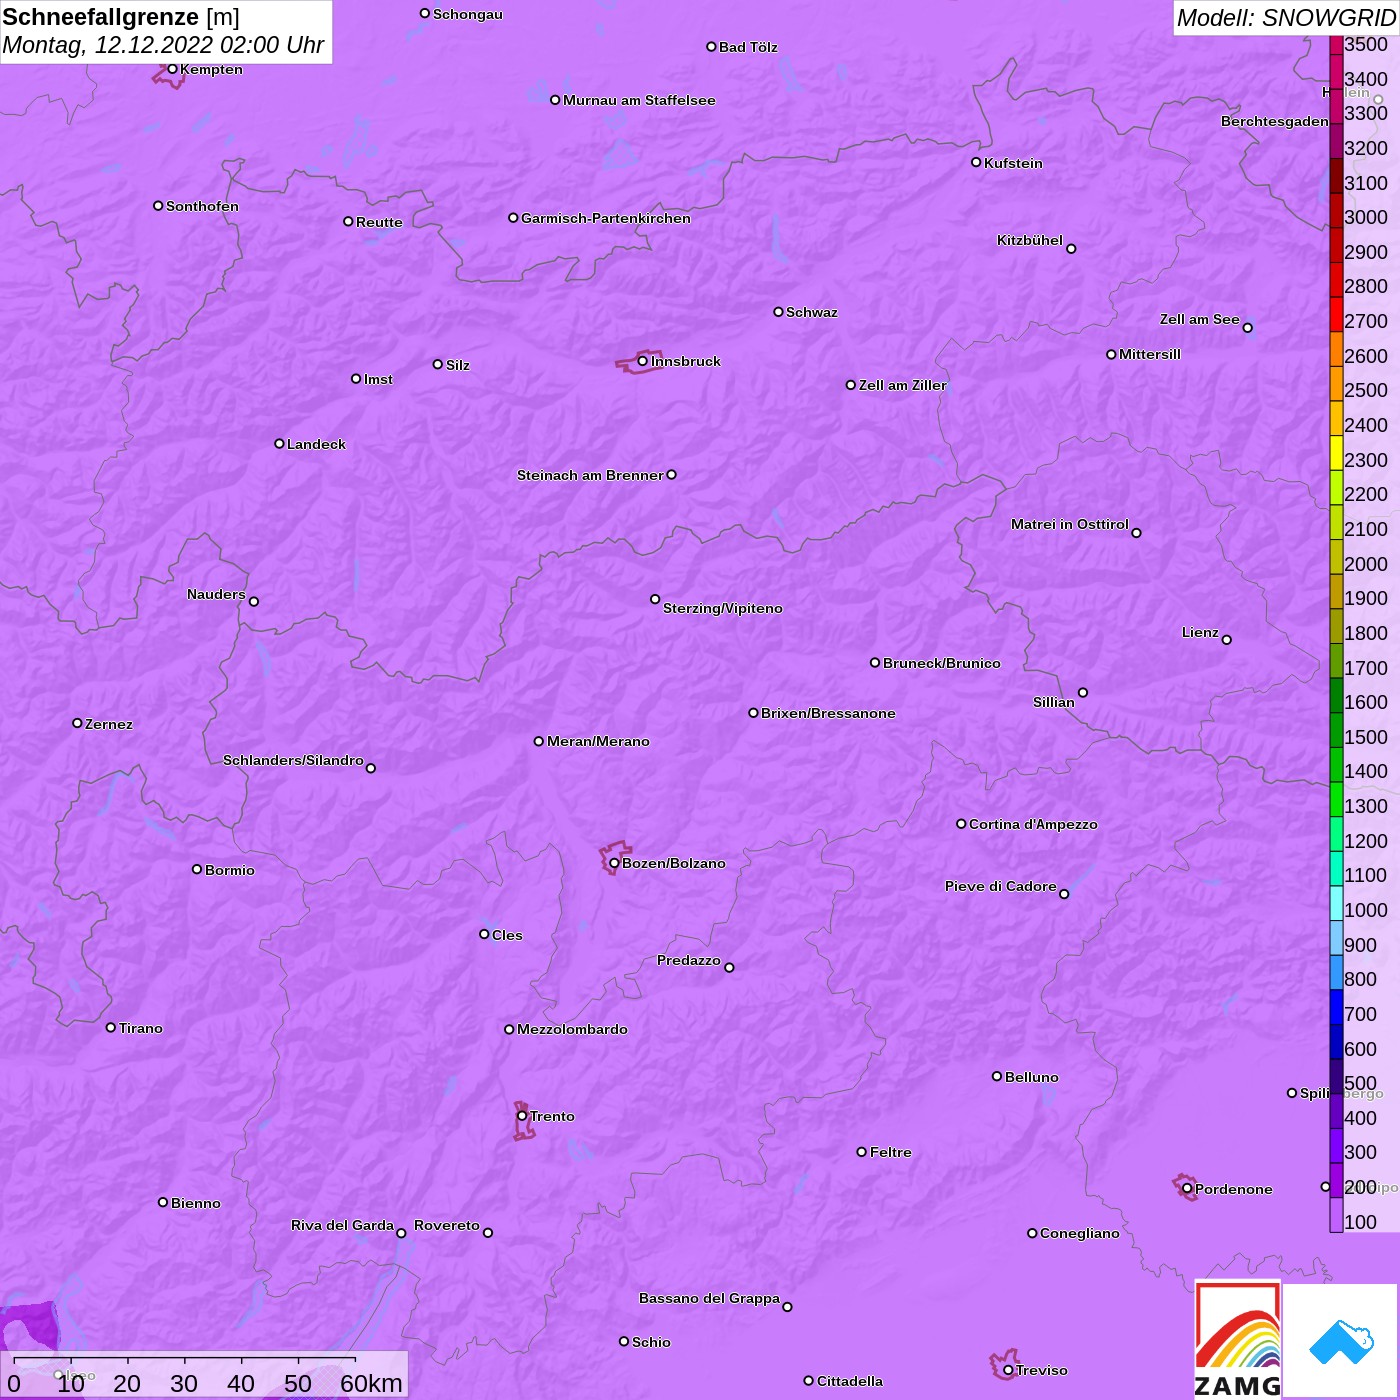Click the Pieve di Cadore label

click(1001, 886)
